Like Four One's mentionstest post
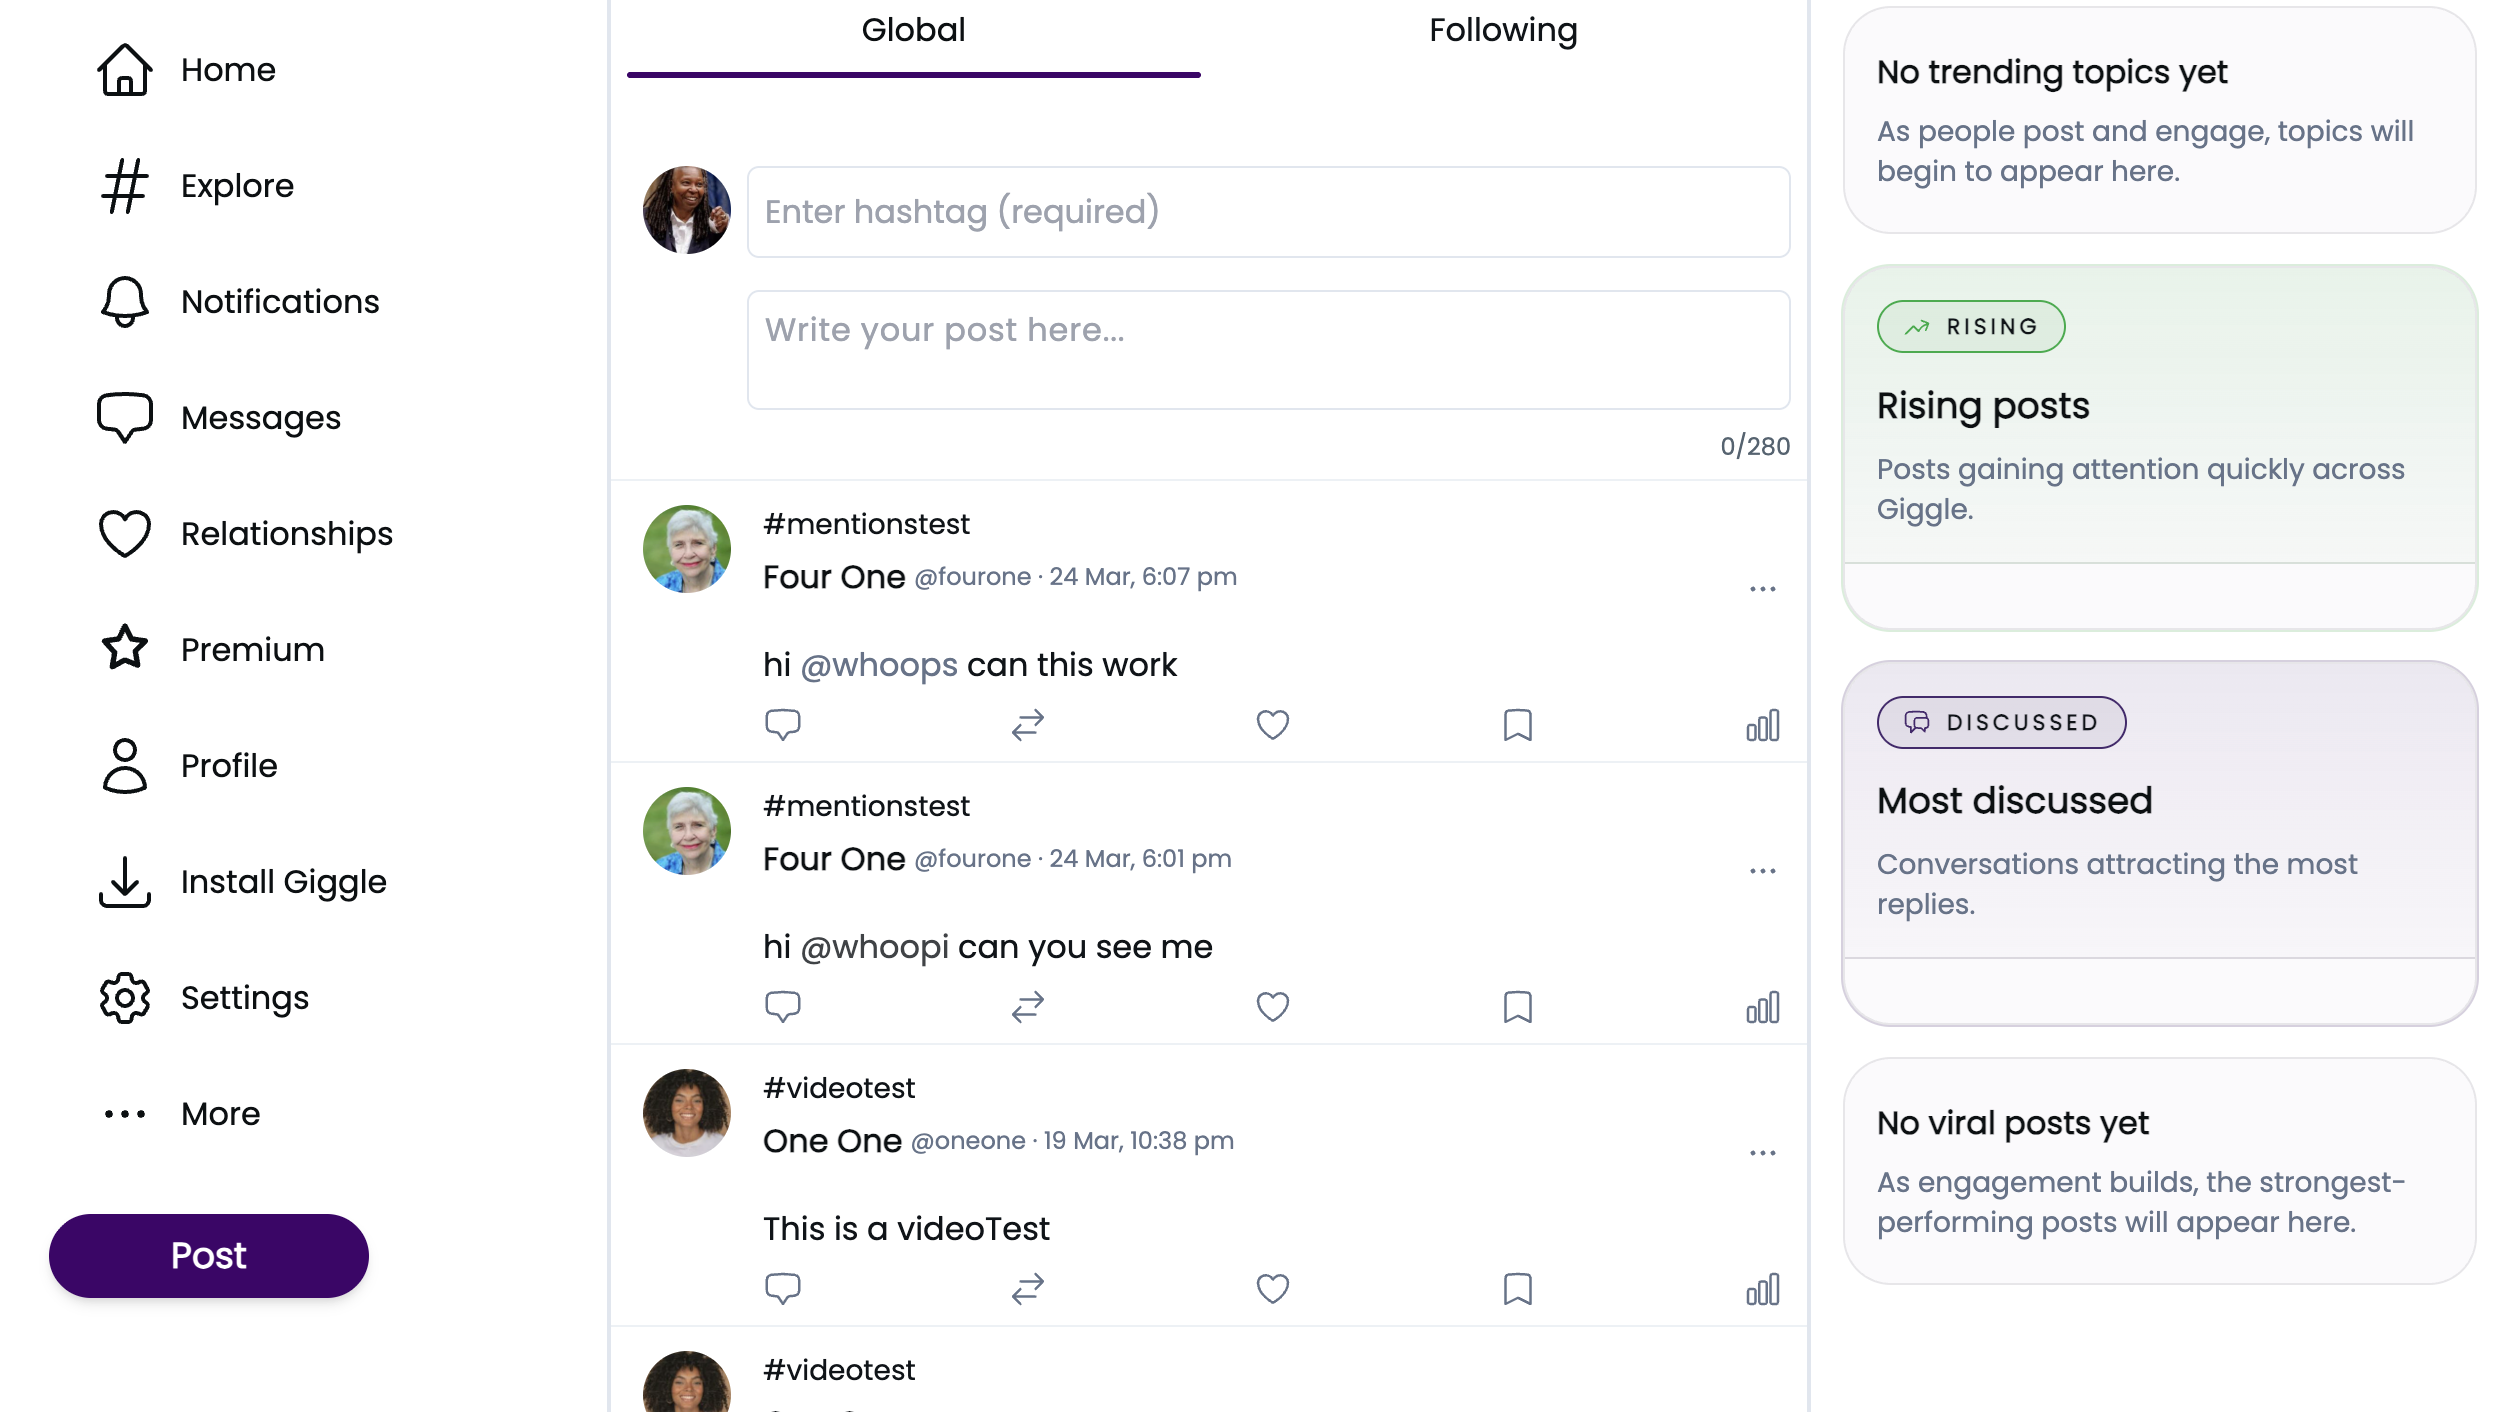This screenshot has height=1412, width=2510. click(x=1271, y=723)
